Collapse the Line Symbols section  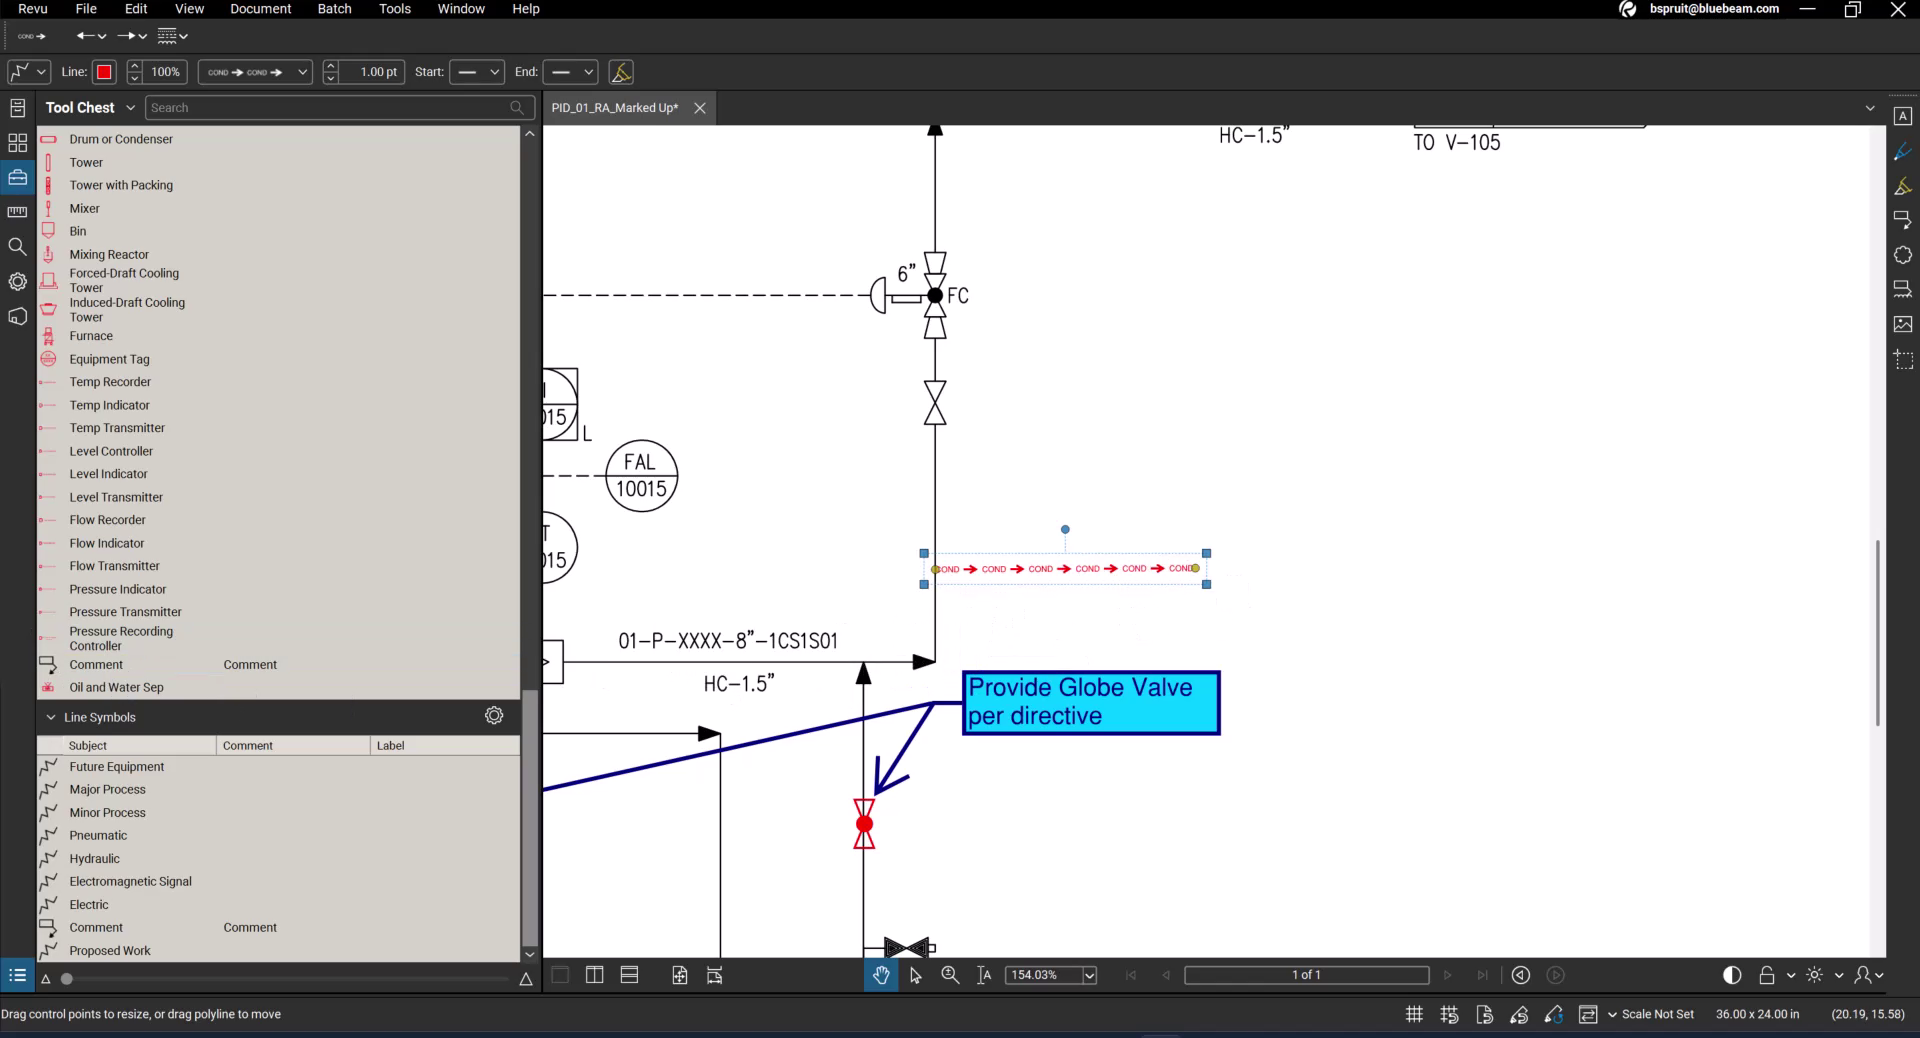[x=51, y=717]
